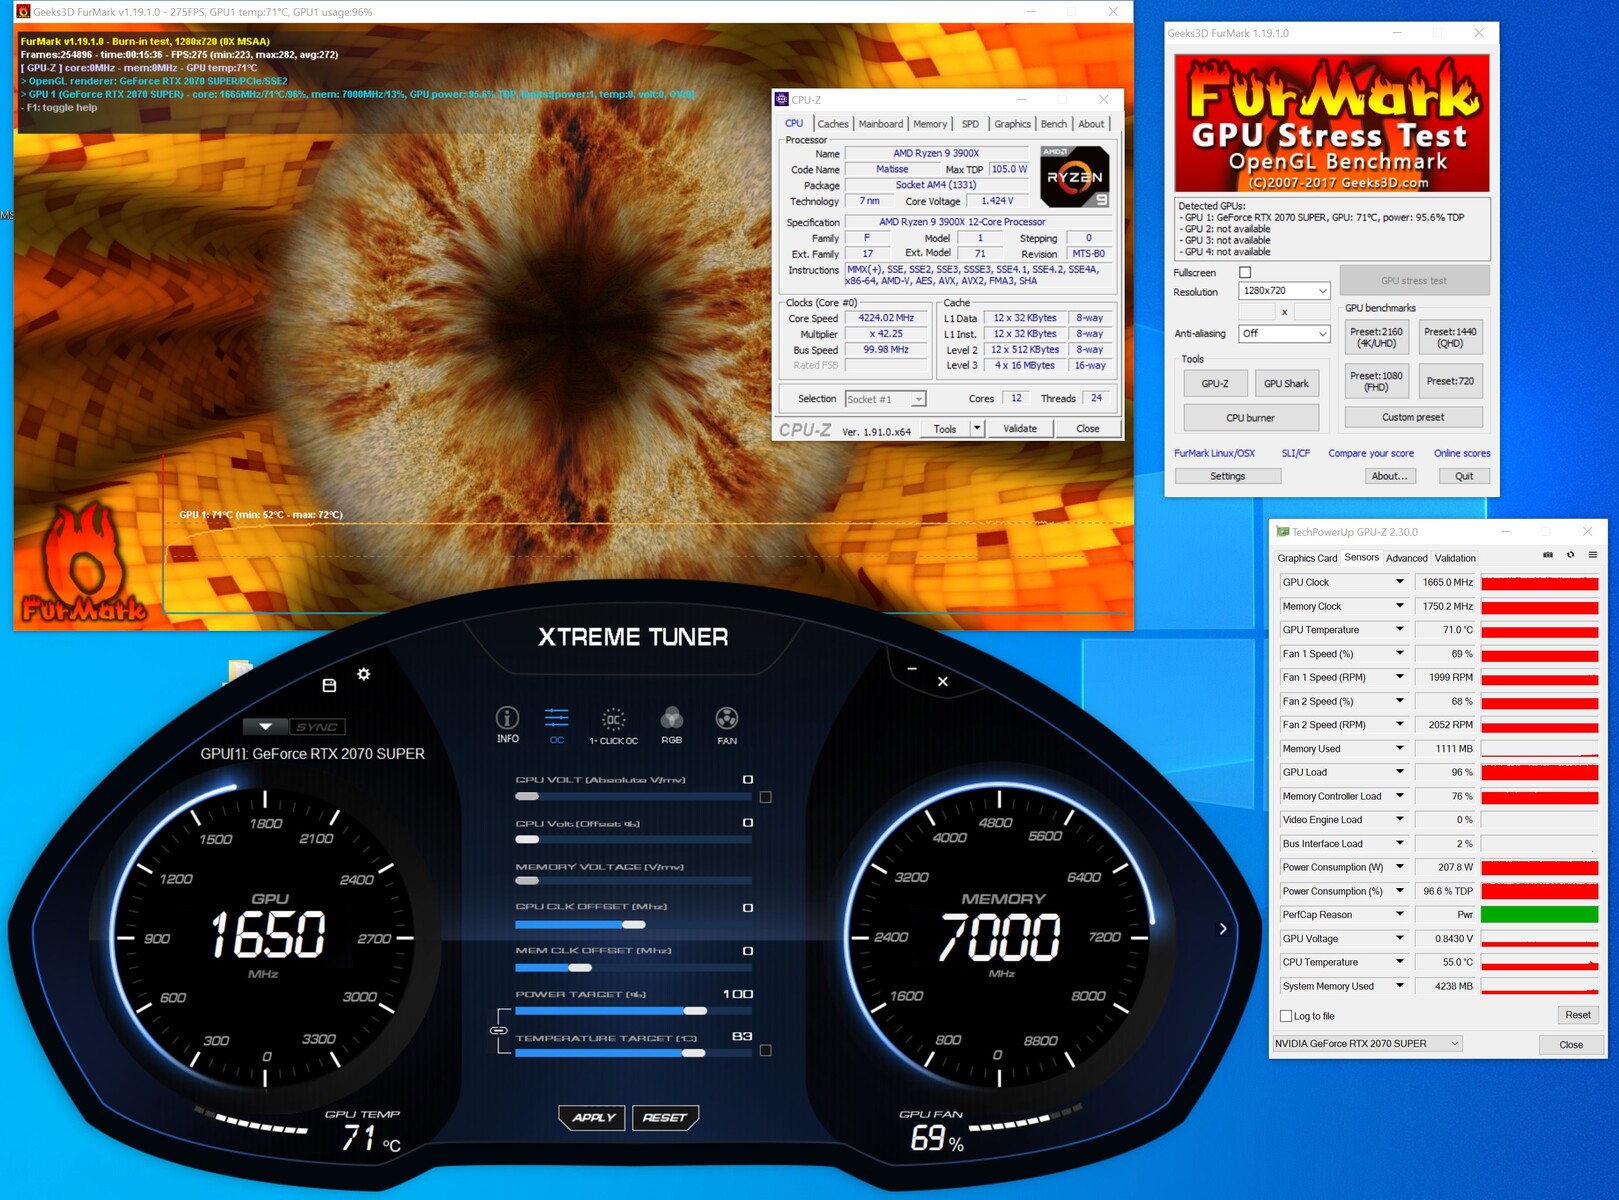Click the Ryzen 9 logo in CPU-Z
Image resolution: width=1619 pixels, height=1200 pixels.
coord(1075,176)
